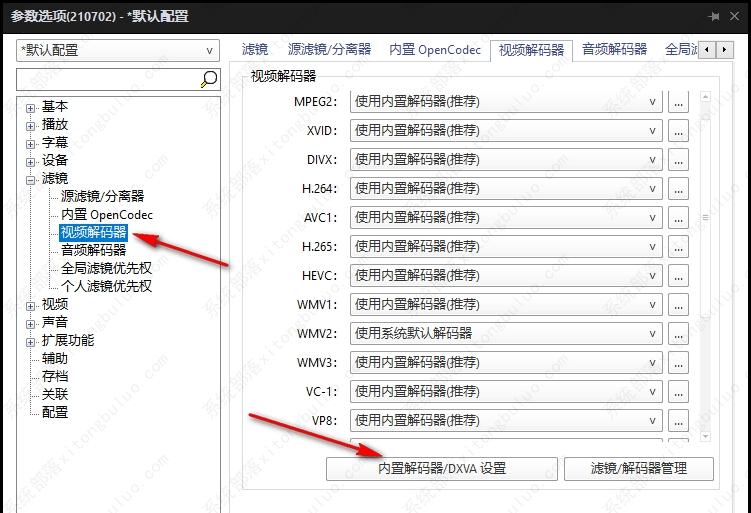Select 音频解码器 in the tree
The width and height of the screenshot is (751, 513).
(x=93, y=250)
